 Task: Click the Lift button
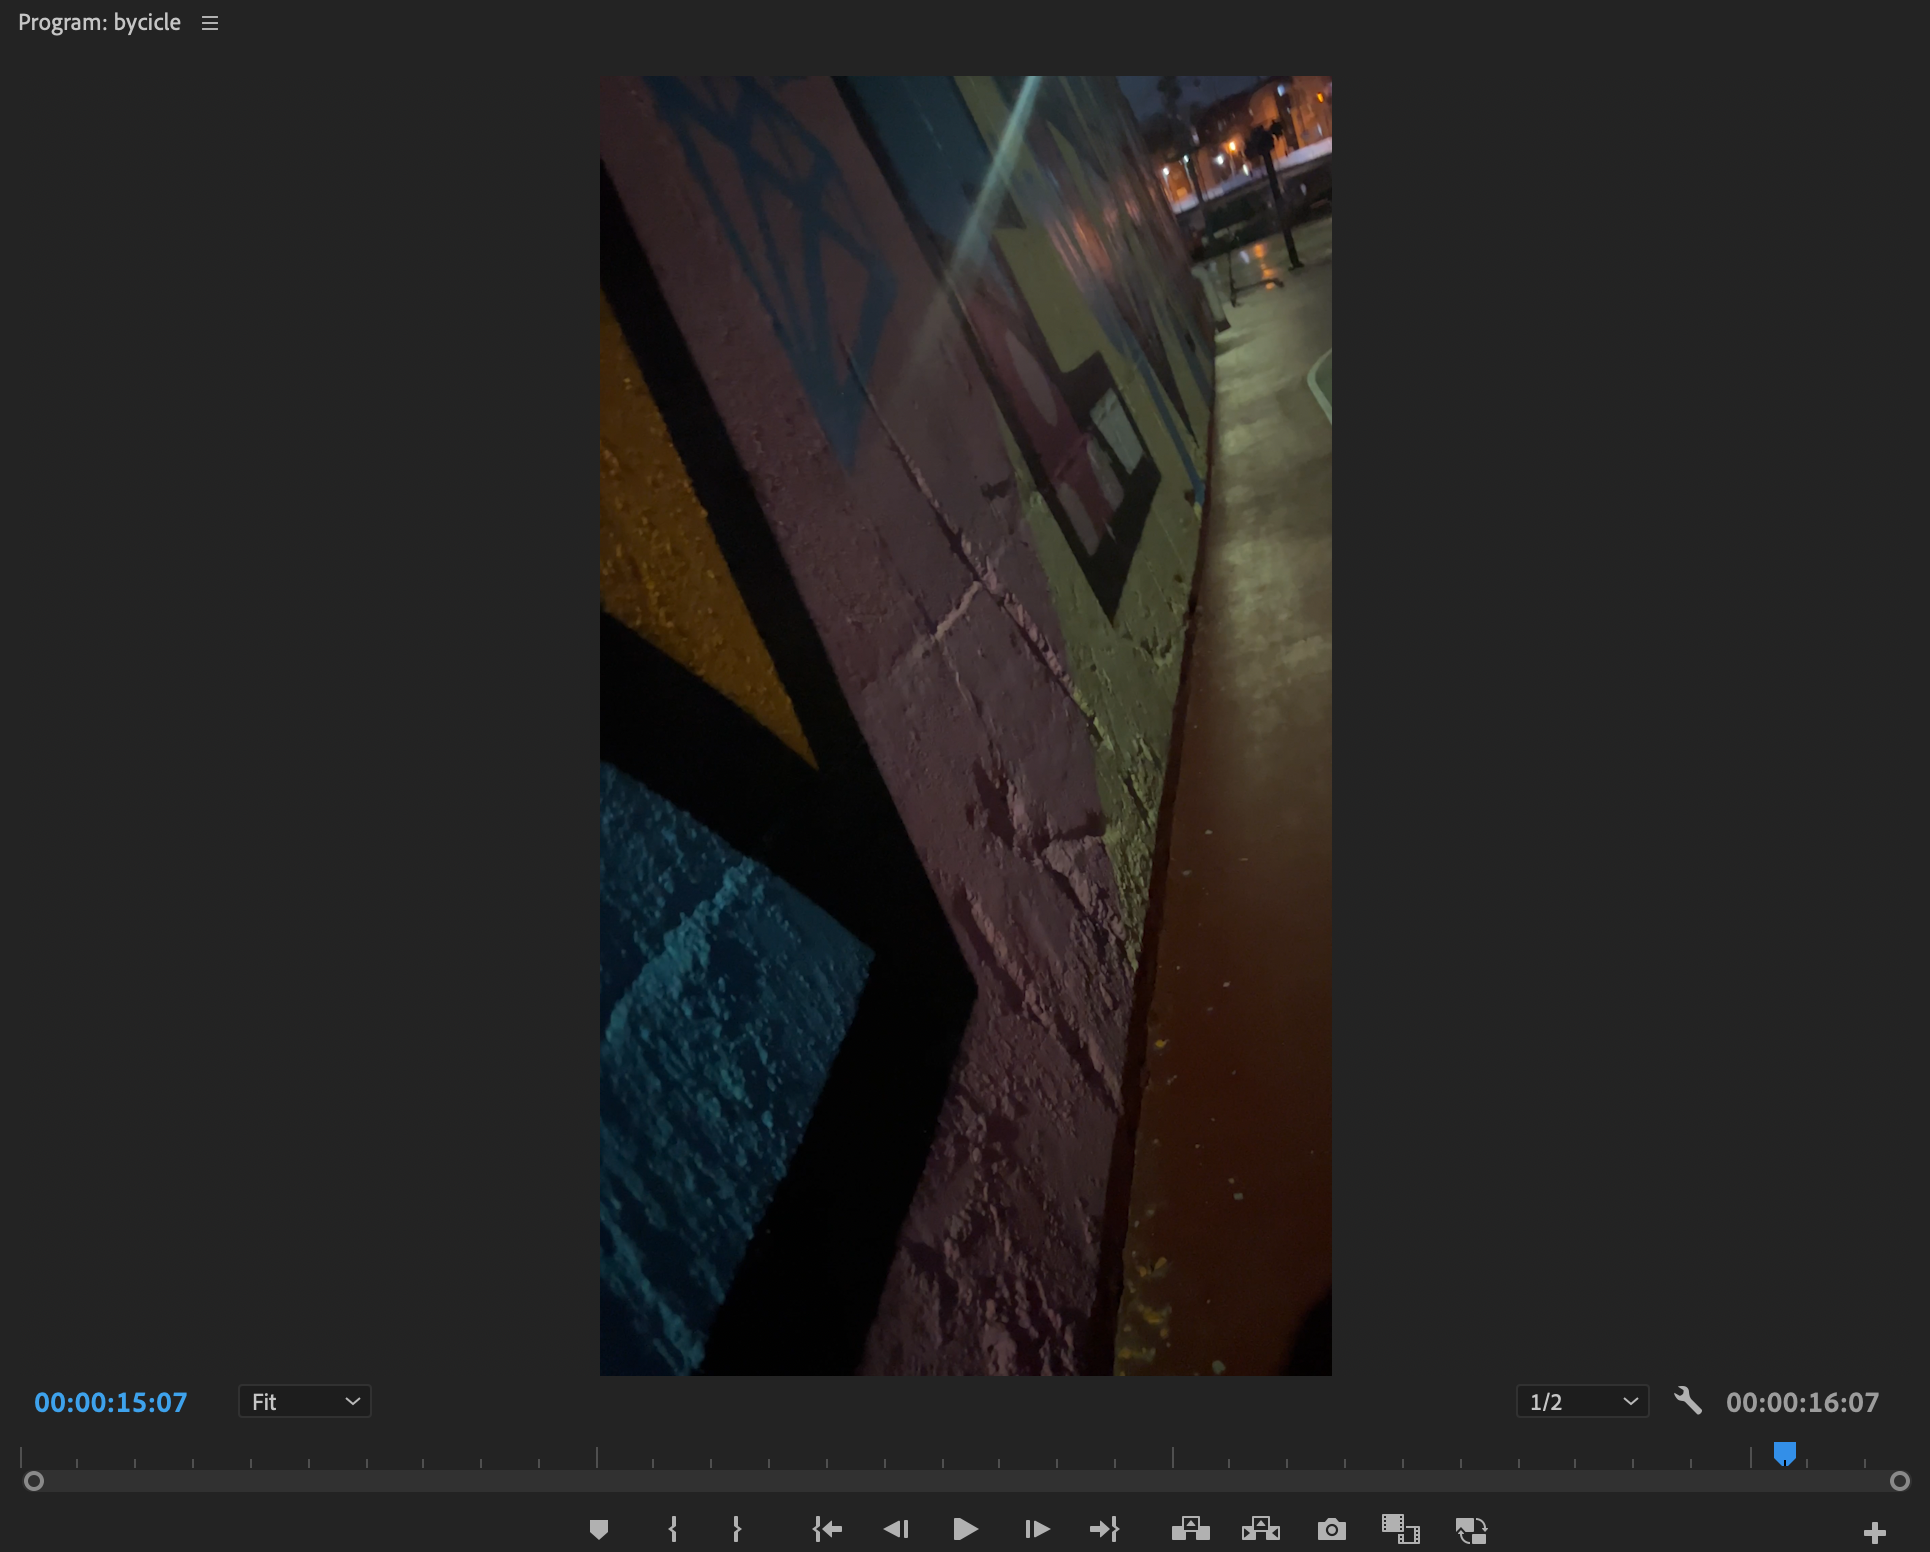1190,1529
